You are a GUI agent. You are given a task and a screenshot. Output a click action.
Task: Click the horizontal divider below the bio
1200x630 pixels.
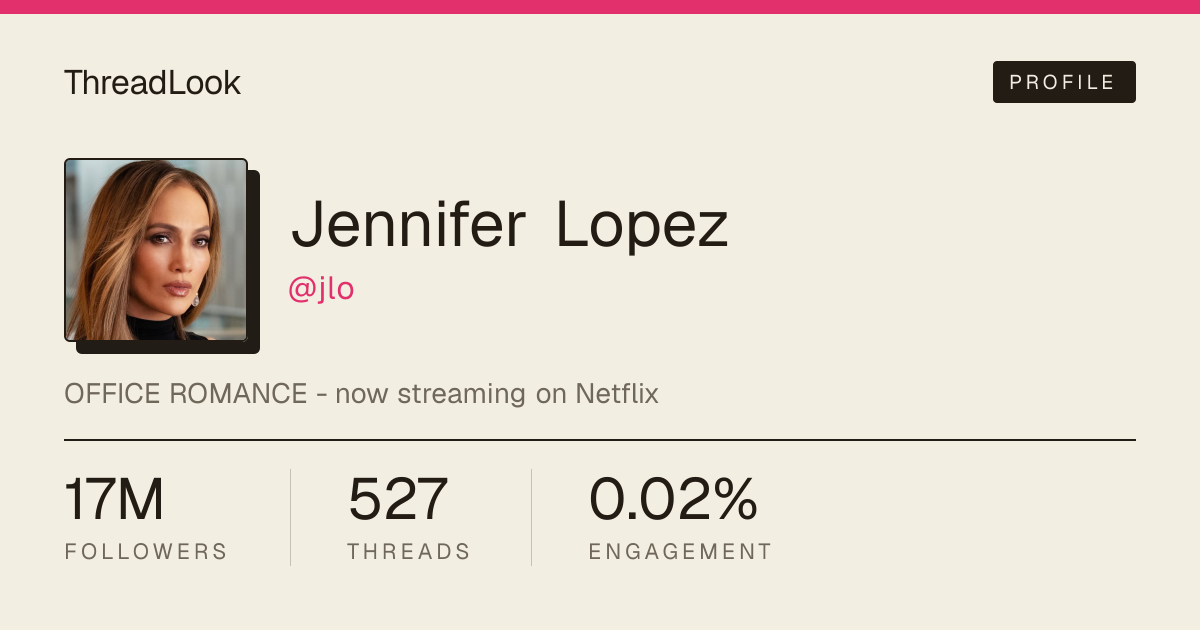(600, 439)
